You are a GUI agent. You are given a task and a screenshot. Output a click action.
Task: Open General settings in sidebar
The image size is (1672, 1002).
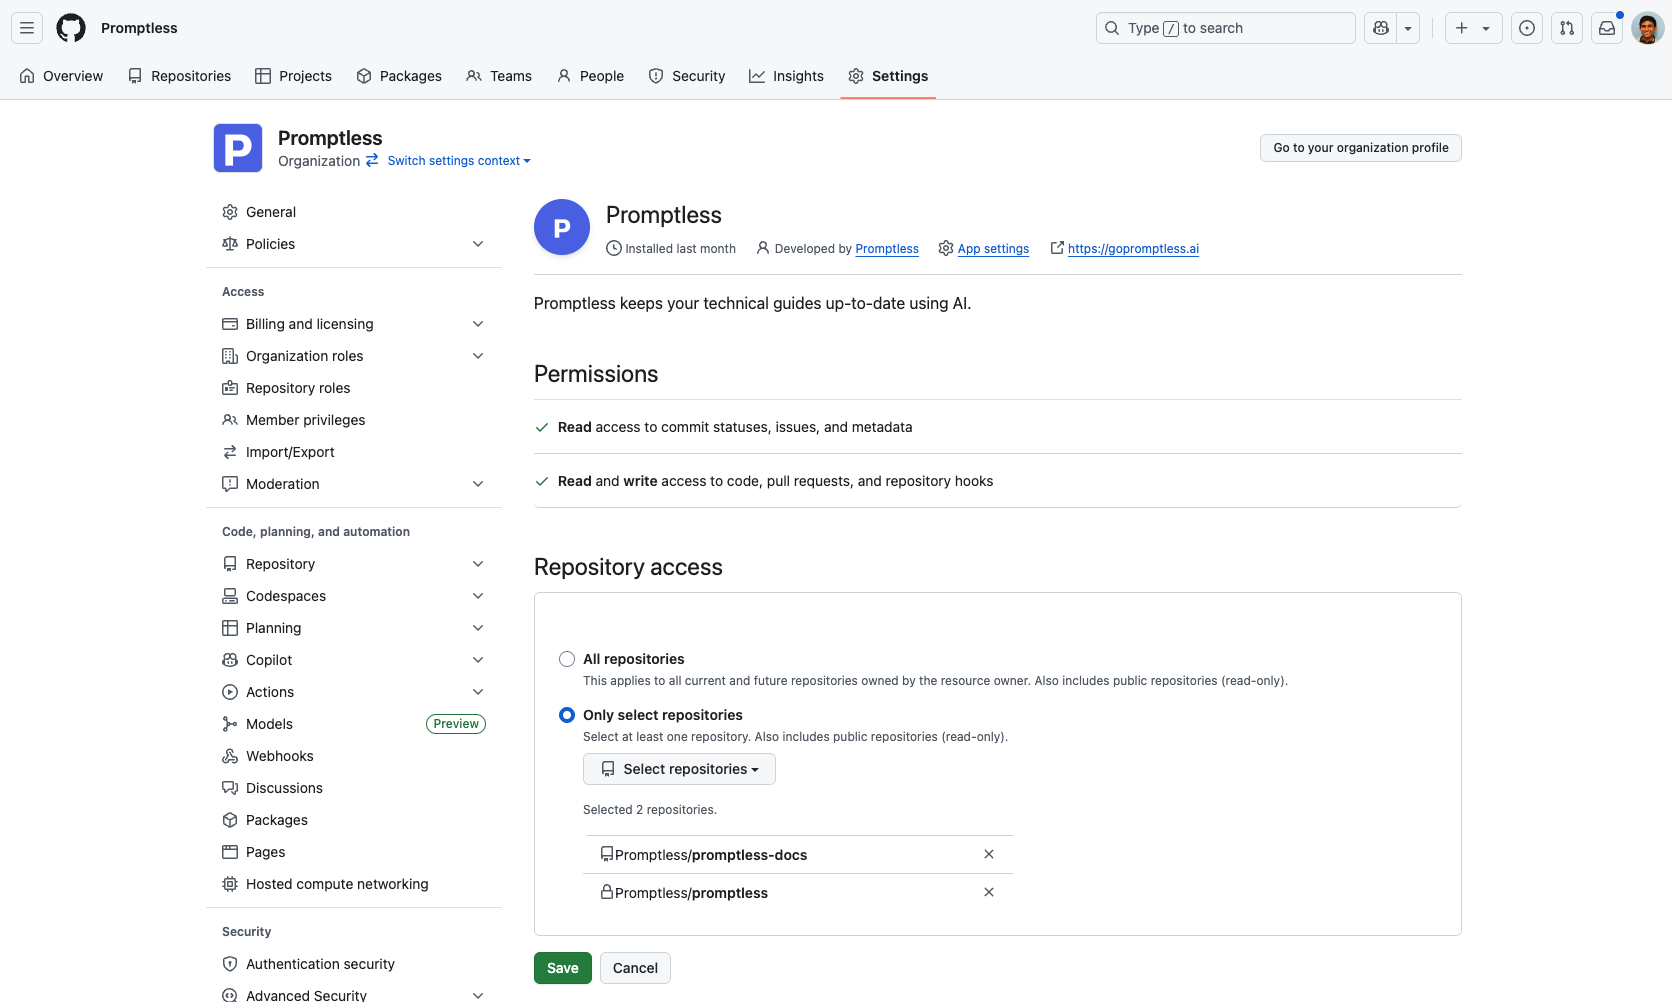click(x=354, y=212)
